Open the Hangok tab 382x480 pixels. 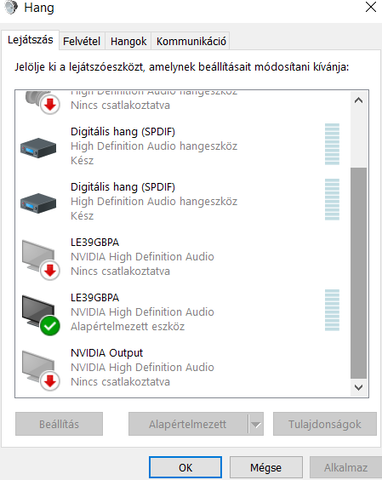128,41
